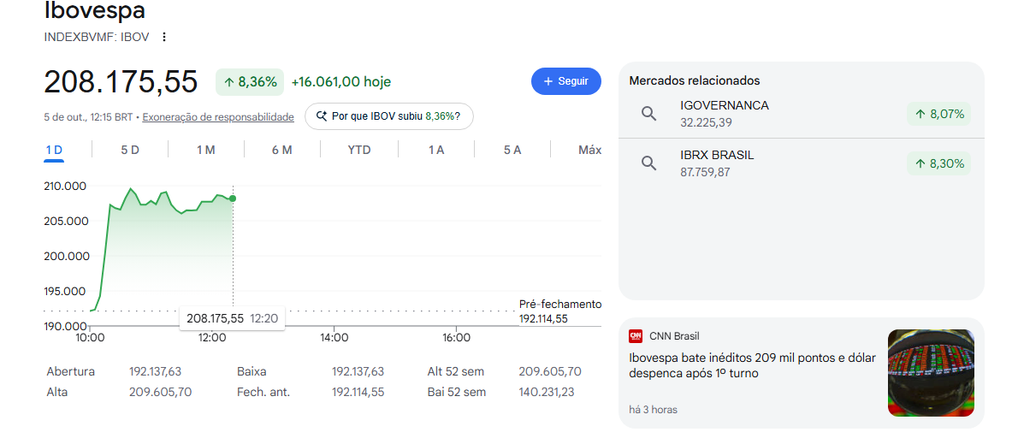This screenshot has height=444, width=1024.
Task: Click the Abertura value 192.137,63
Action: [x=155, y=372]
